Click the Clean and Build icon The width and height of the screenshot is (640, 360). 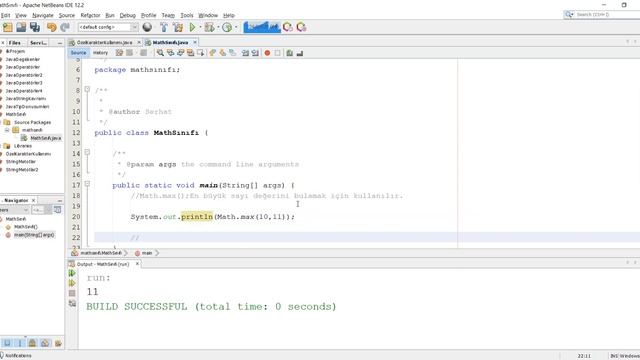[178, 27]
